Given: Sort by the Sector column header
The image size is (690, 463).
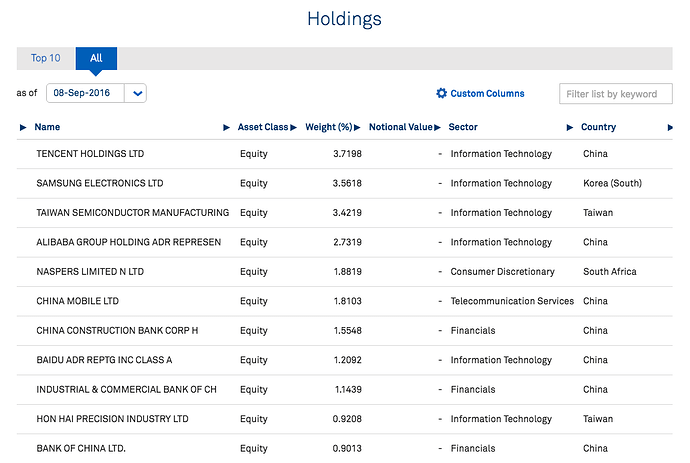Looking at the screenshot, I should [462, 127].
